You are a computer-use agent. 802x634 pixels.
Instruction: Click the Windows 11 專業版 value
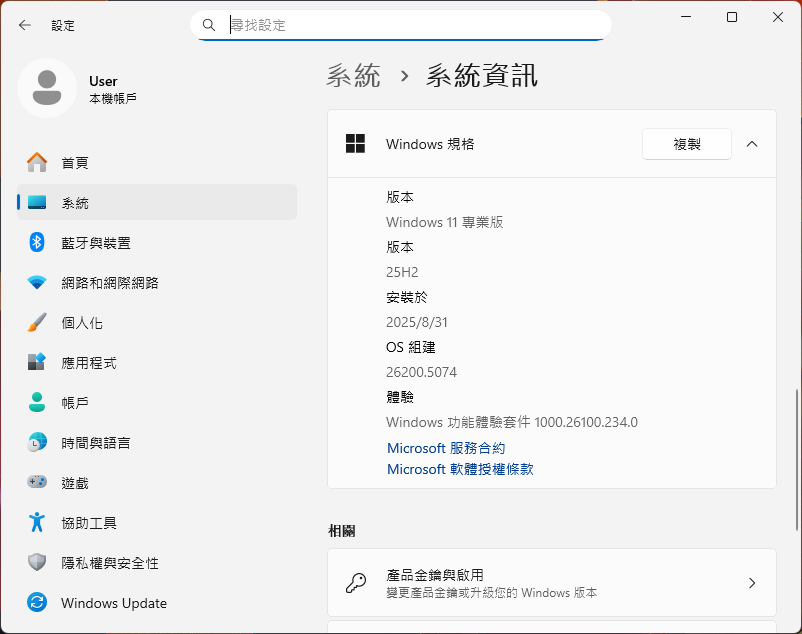(444, 222)
